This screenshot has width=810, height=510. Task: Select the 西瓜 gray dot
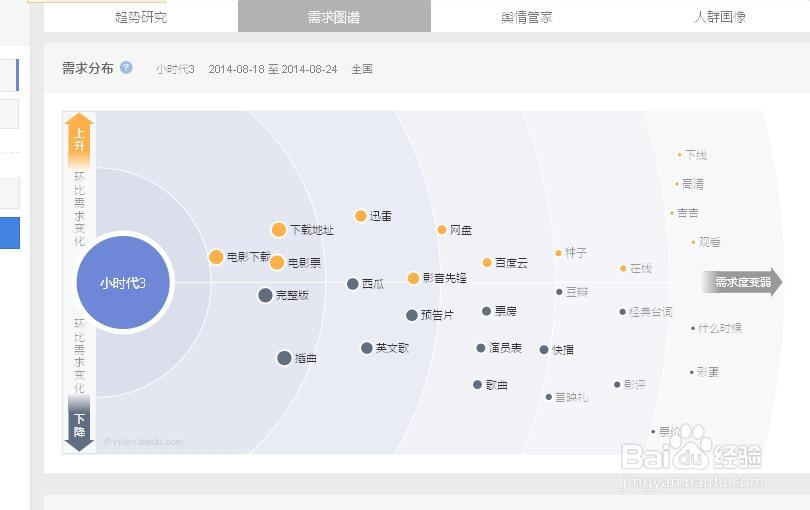point(353,284)
